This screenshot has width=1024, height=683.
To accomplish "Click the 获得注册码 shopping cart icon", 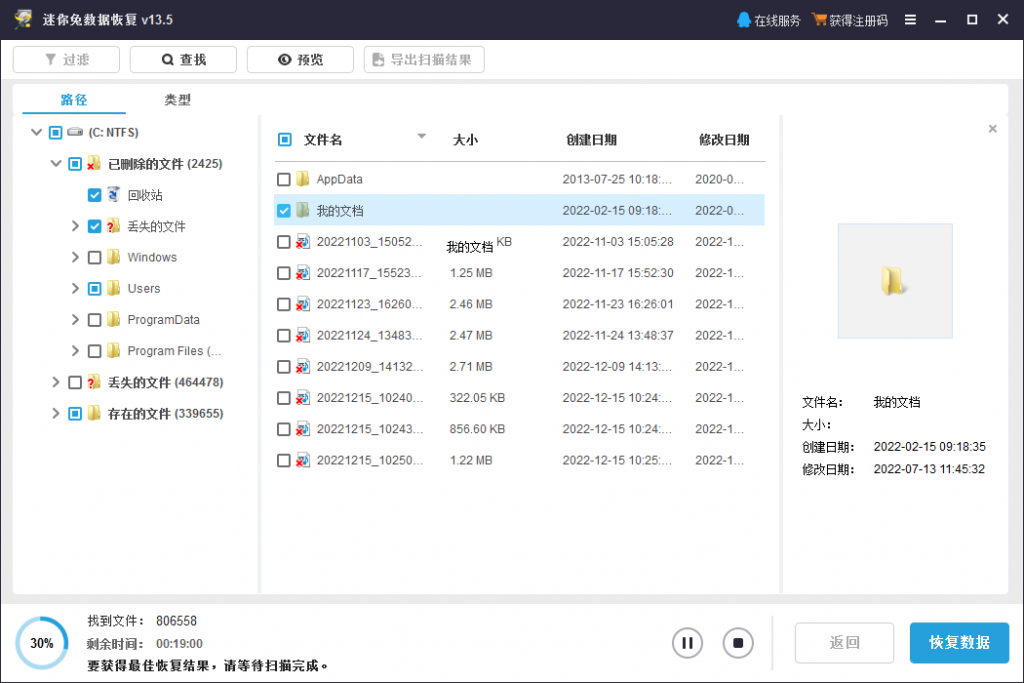I will point(819,20).
